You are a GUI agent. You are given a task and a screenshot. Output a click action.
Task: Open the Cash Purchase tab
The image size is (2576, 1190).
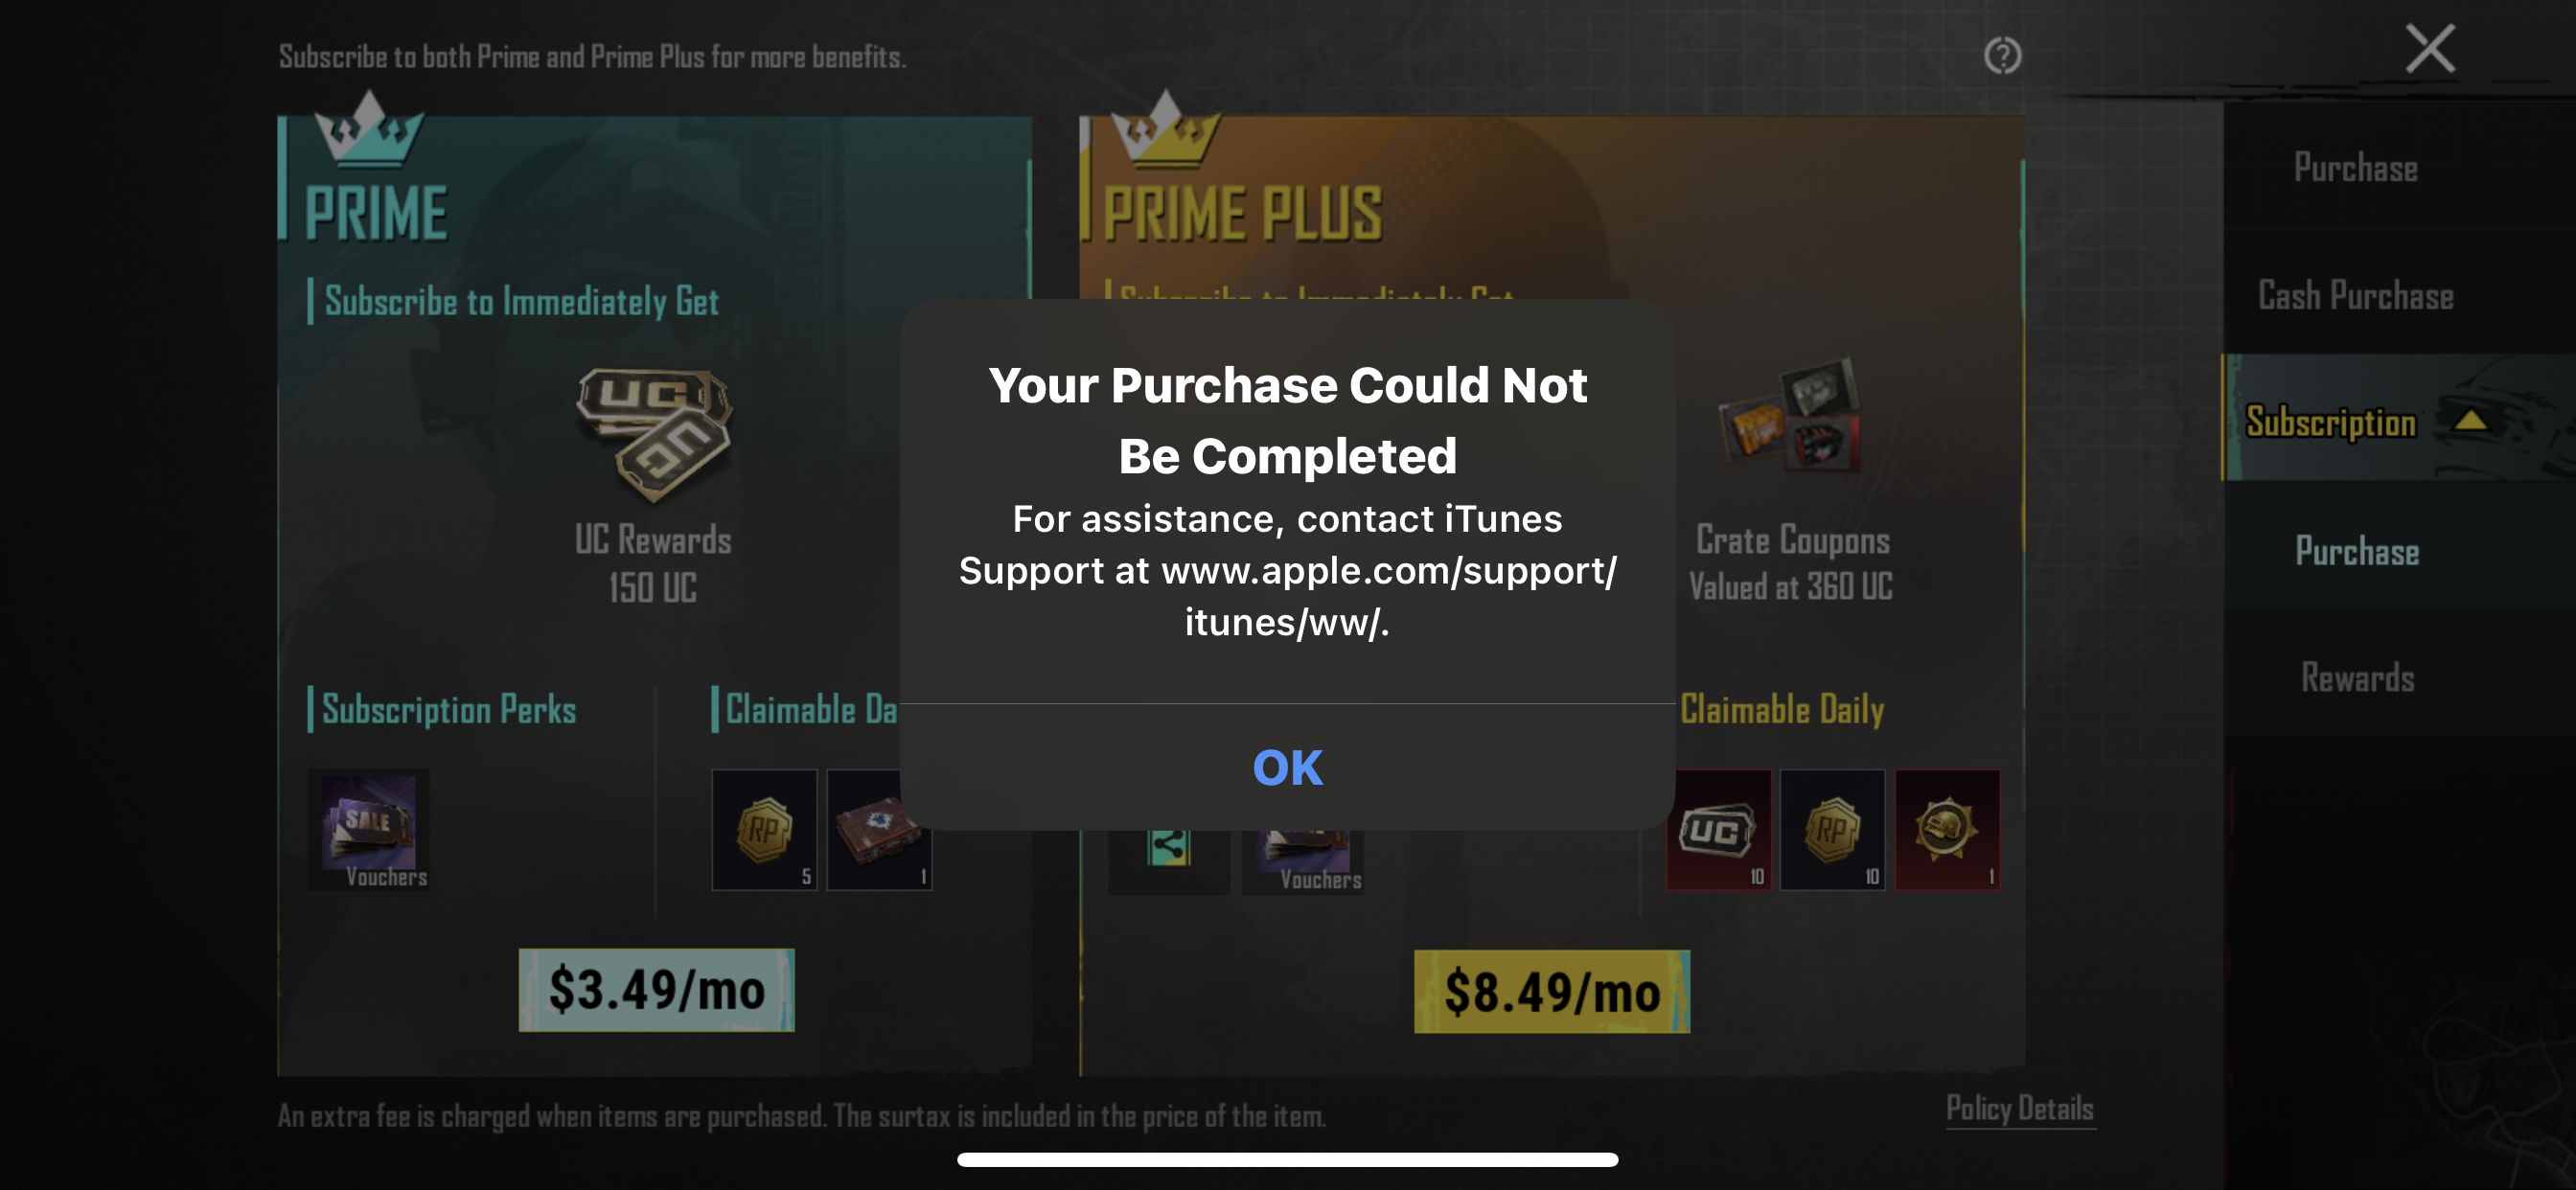[x=2355, y=295]
